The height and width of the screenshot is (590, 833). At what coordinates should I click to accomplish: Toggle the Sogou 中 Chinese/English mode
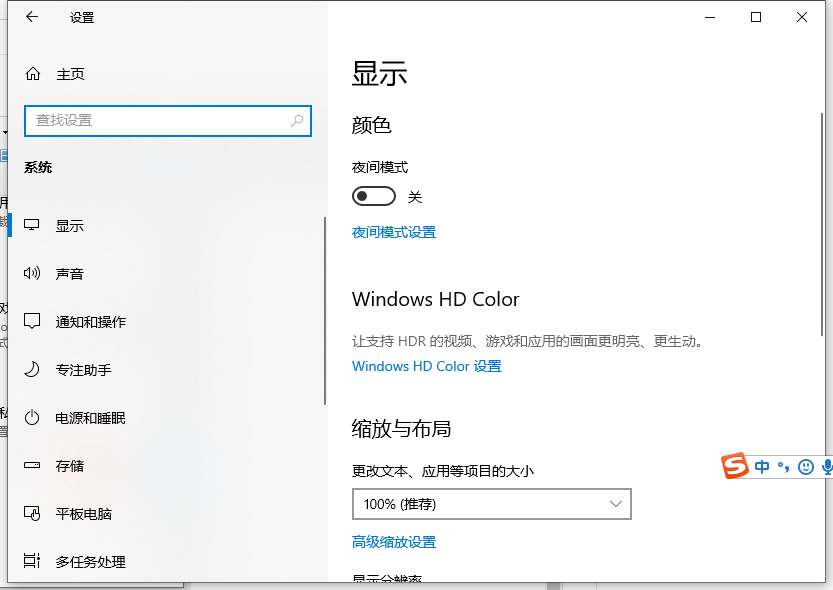763,467
